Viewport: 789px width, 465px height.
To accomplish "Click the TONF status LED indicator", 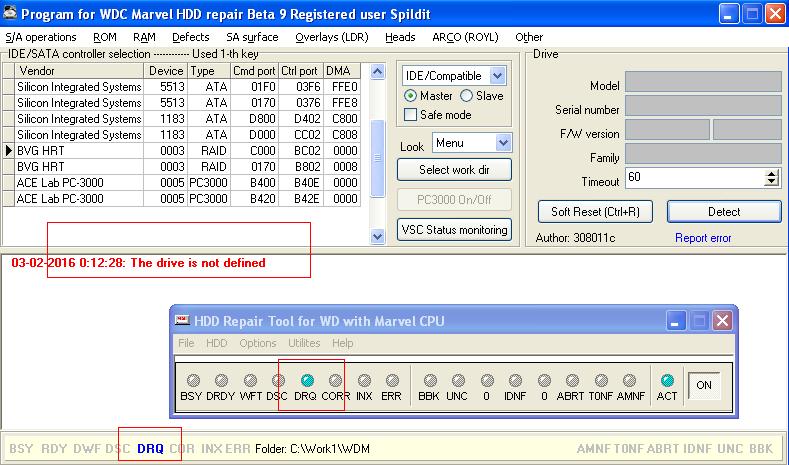I will coord(601,380).
